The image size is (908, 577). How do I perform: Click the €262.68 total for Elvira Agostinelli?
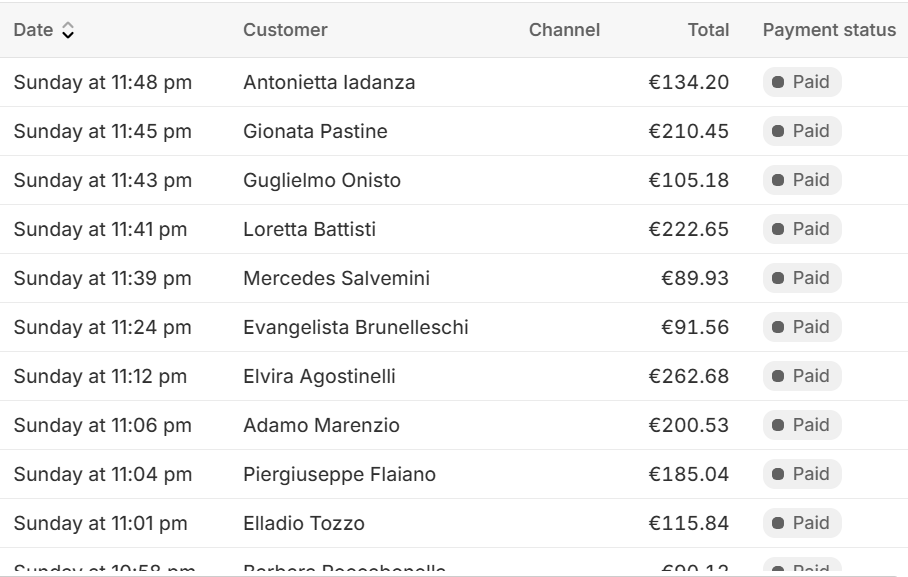(x=689, y=377)
